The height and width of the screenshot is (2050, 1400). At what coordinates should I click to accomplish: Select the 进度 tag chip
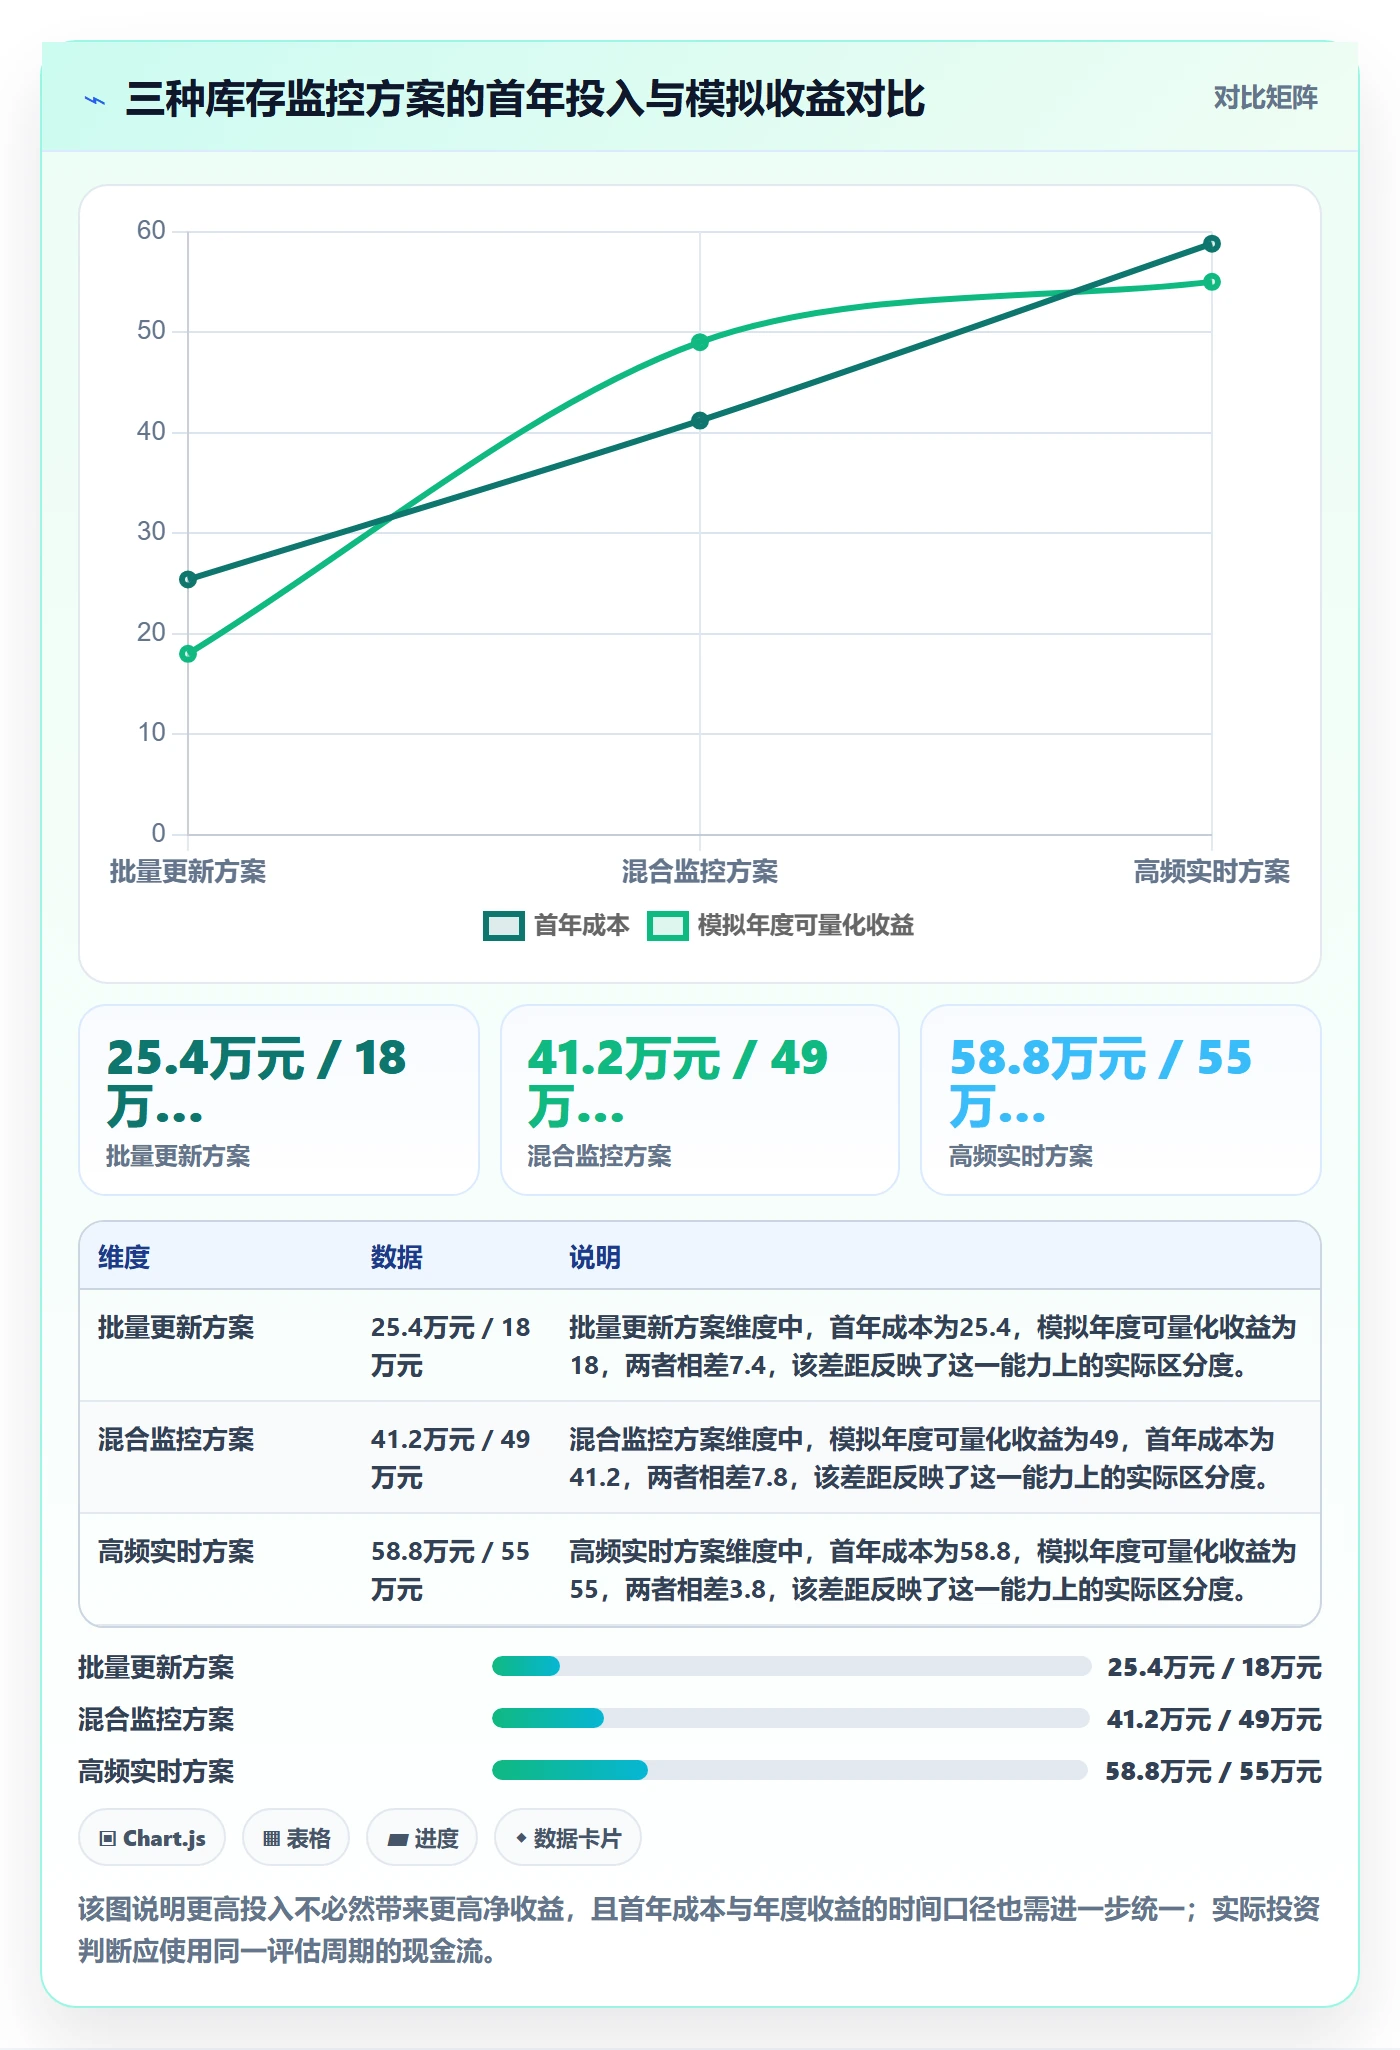(x=422, y=1837)
